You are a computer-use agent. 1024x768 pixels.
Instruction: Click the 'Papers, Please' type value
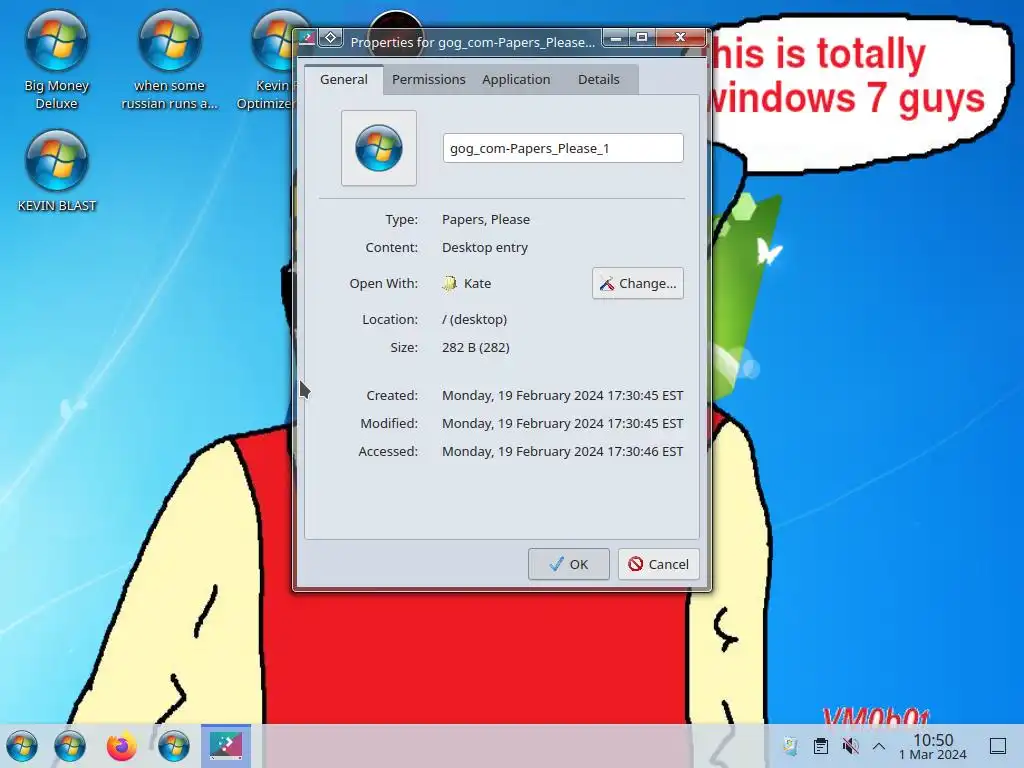tap(486, 219)
